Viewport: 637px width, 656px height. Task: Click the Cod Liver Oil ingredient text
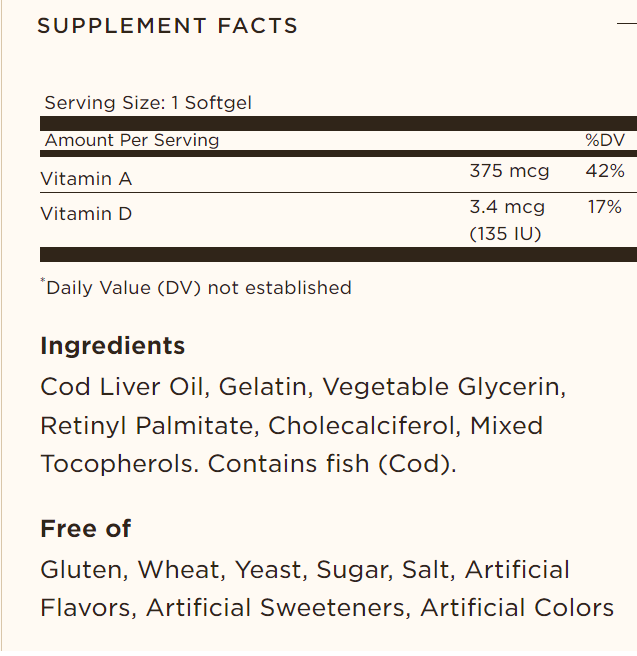pos(122,387)
